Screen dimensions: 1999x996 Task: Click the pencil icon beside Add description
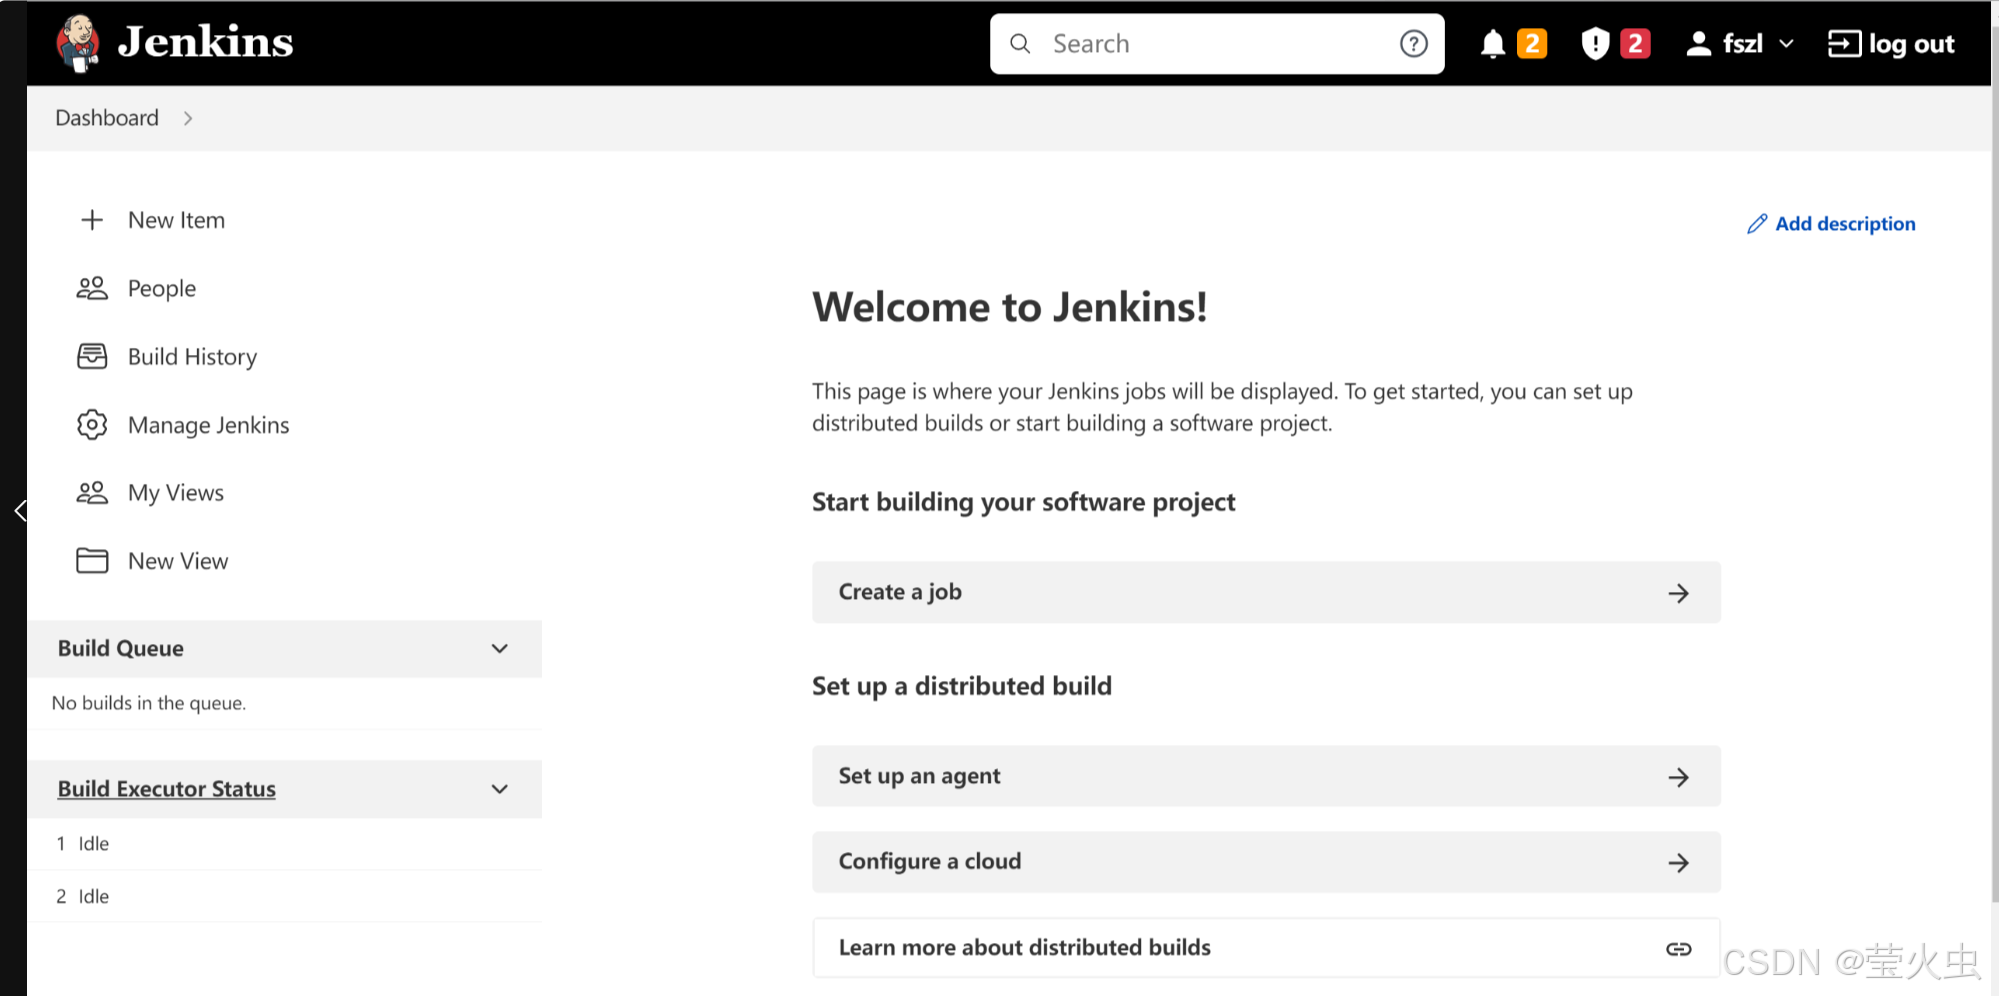[1757, 223]
